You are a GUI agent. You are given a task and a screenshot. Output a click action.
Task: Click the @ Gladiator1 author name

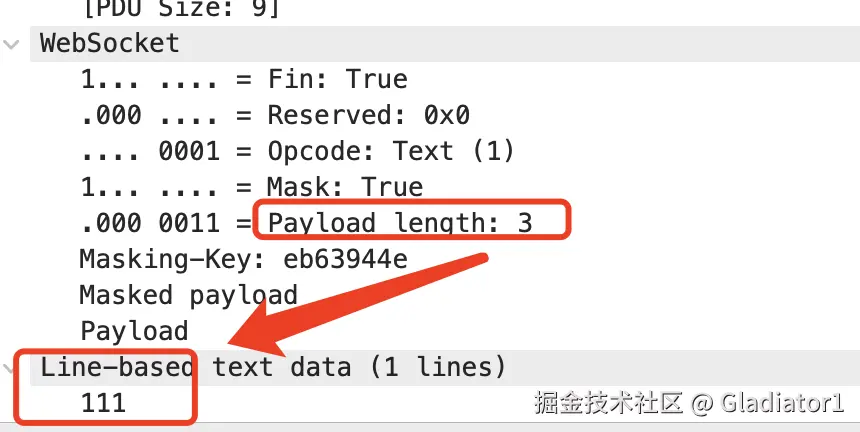768,403
